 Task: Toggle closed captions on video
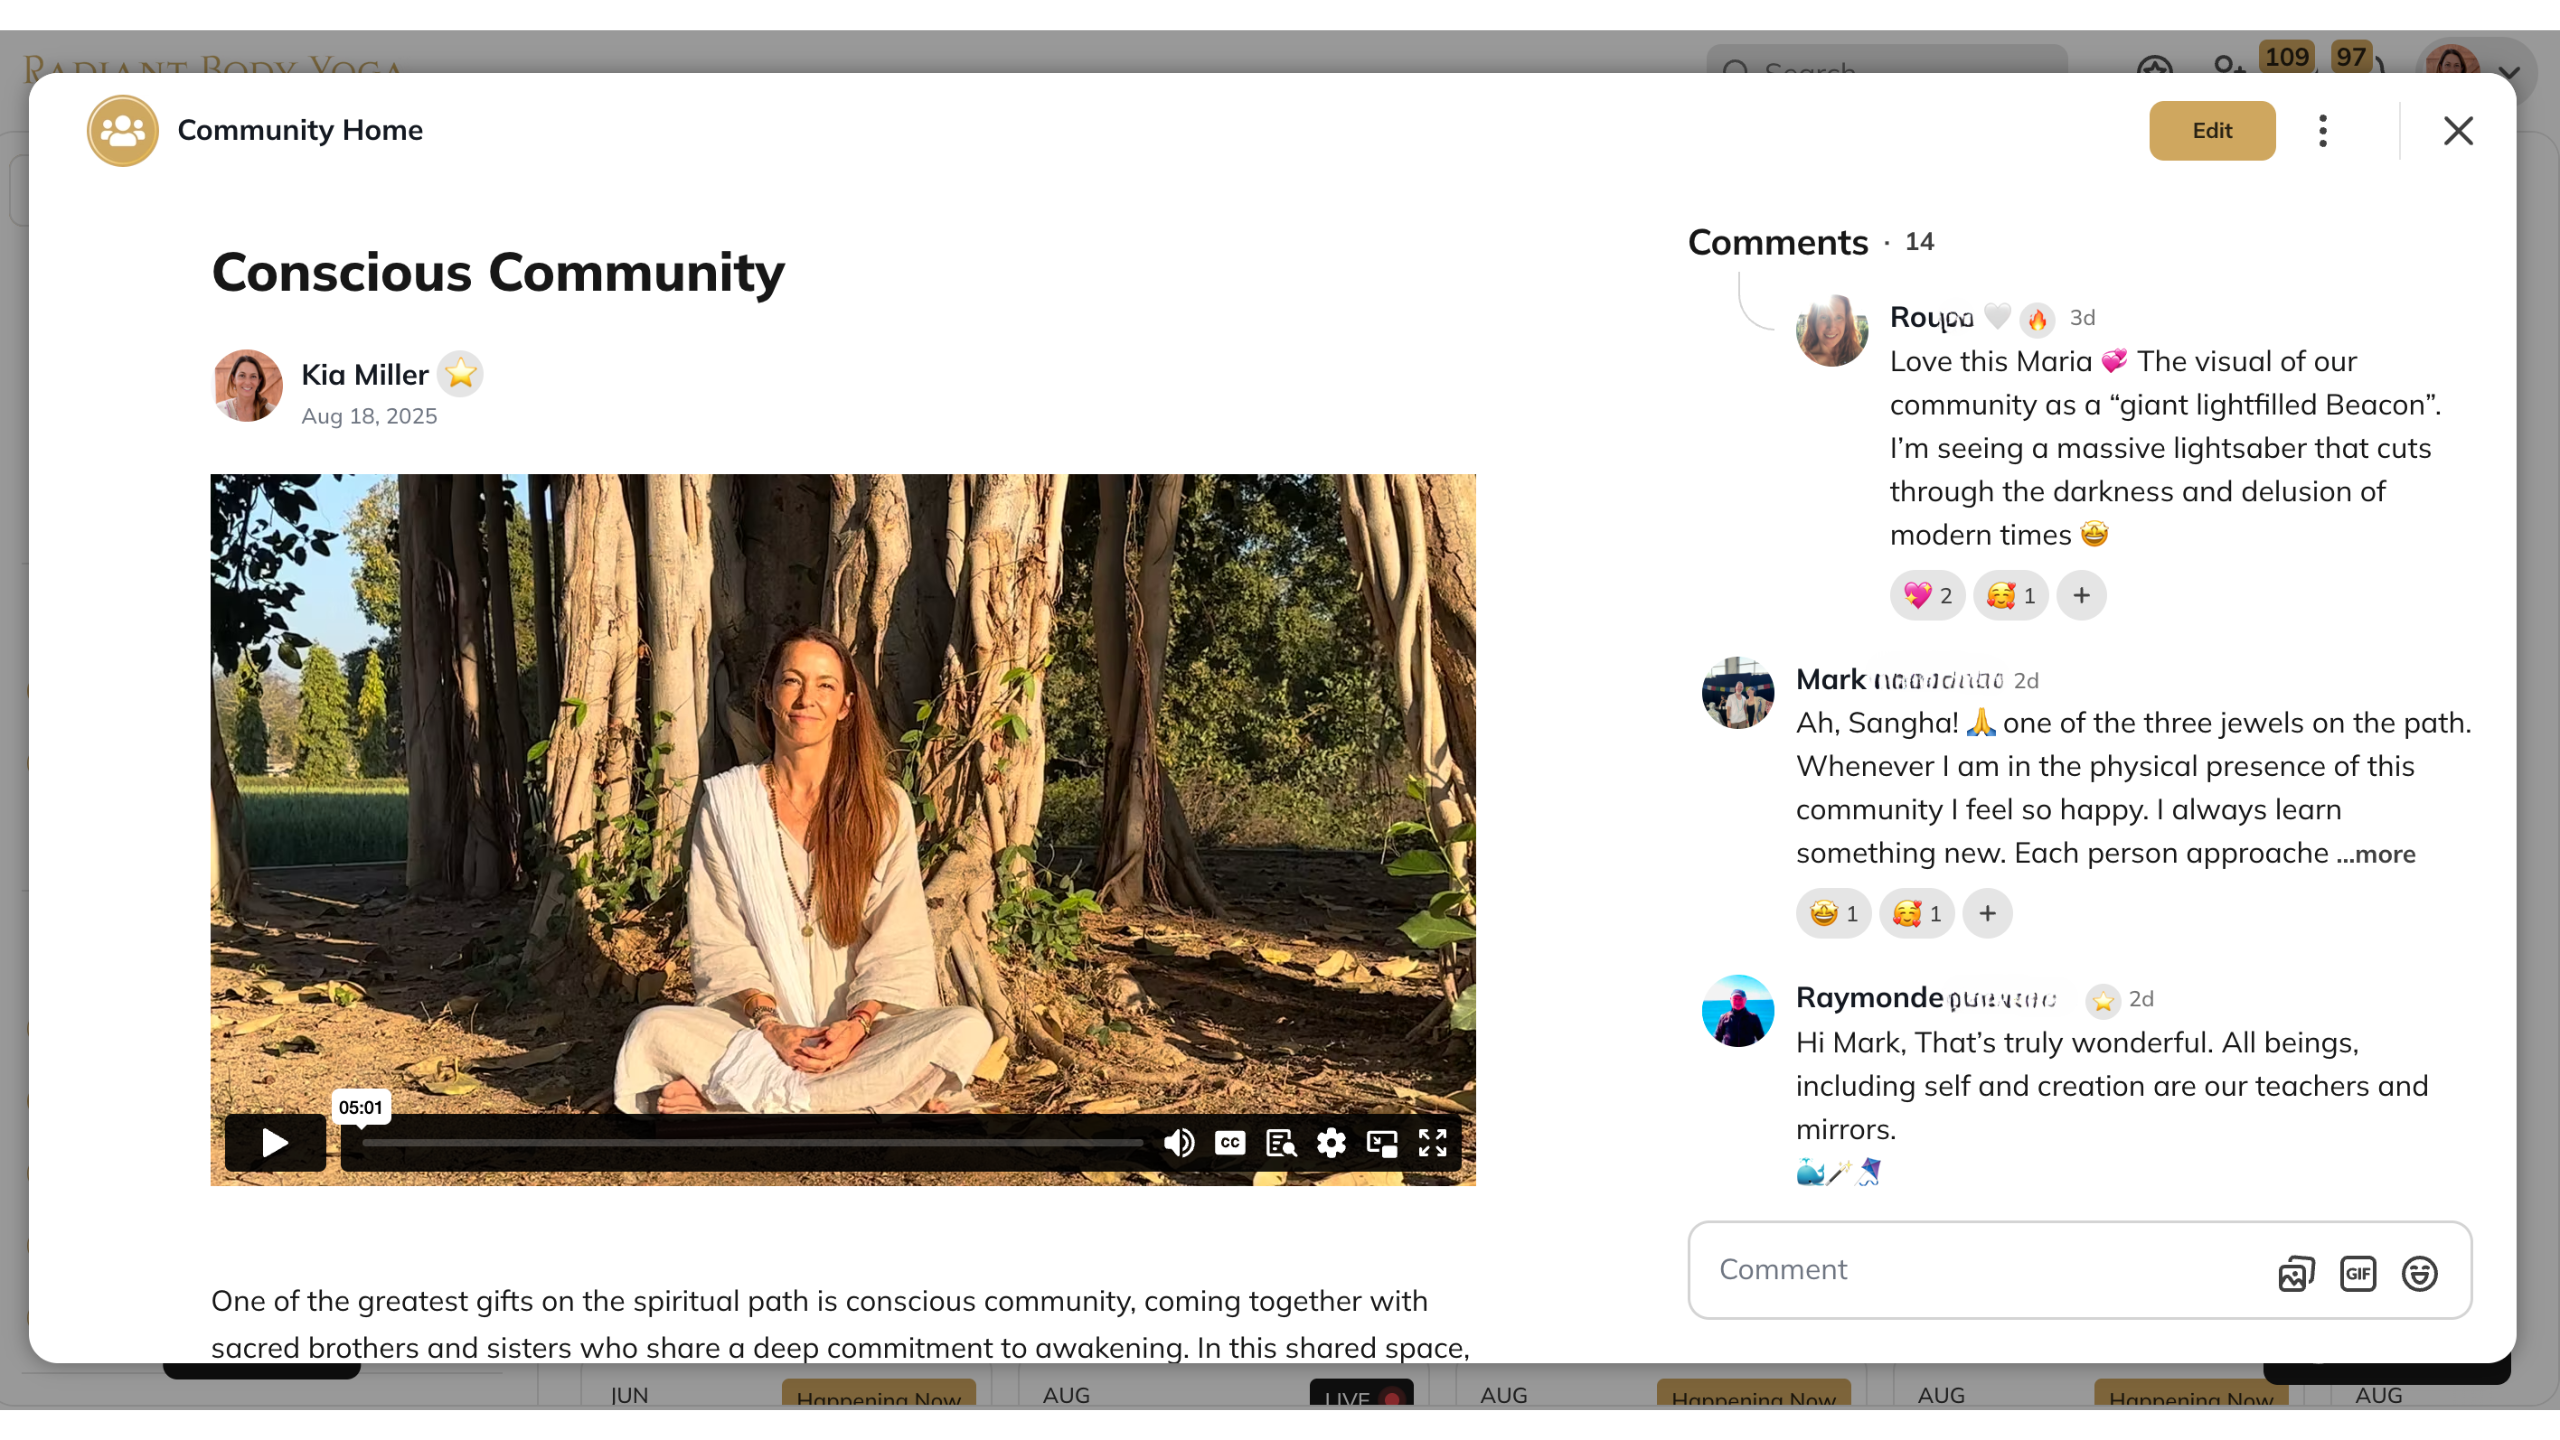(1230, 1142)
